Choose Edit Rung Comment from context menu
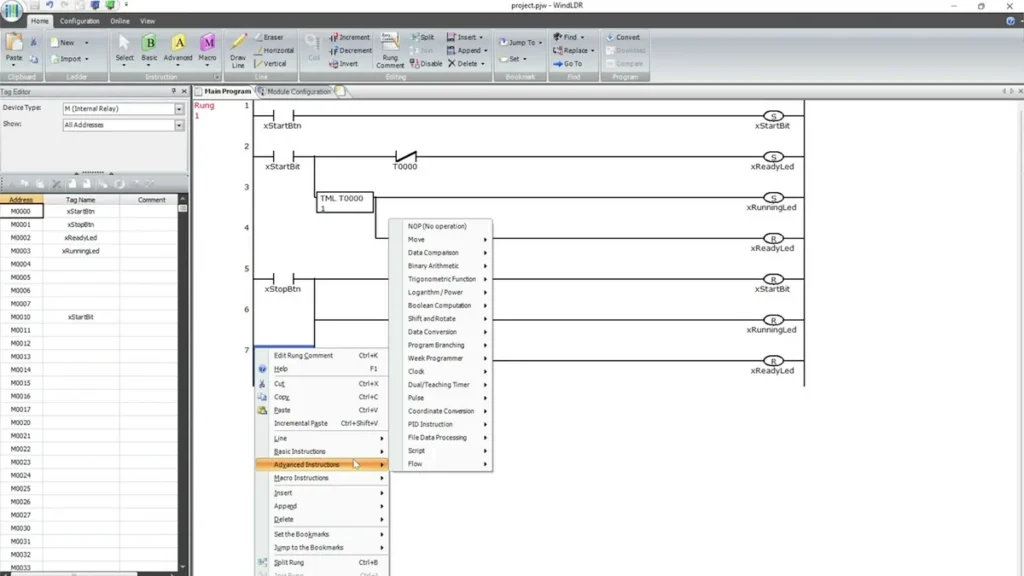Viewport: 1024px width, 576px height. point(322,355)
